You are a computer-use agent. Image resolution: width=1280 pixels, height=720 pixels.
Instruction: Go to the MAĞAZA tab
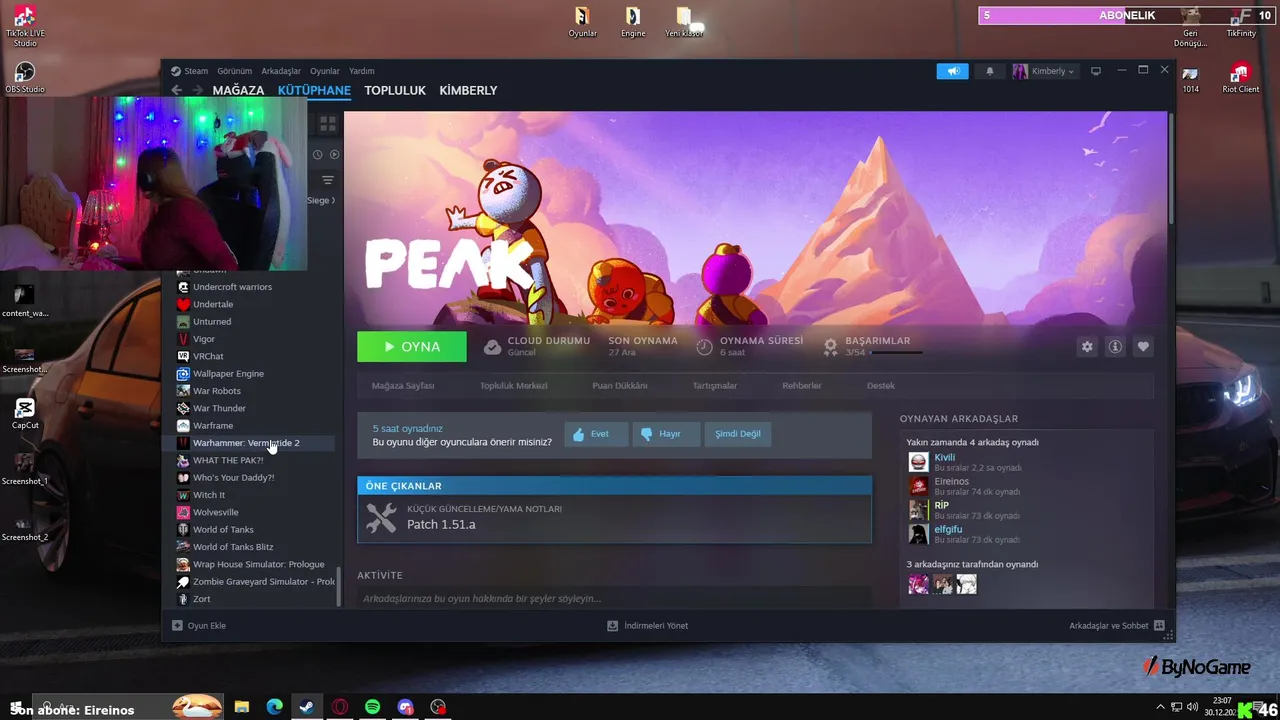238,90
